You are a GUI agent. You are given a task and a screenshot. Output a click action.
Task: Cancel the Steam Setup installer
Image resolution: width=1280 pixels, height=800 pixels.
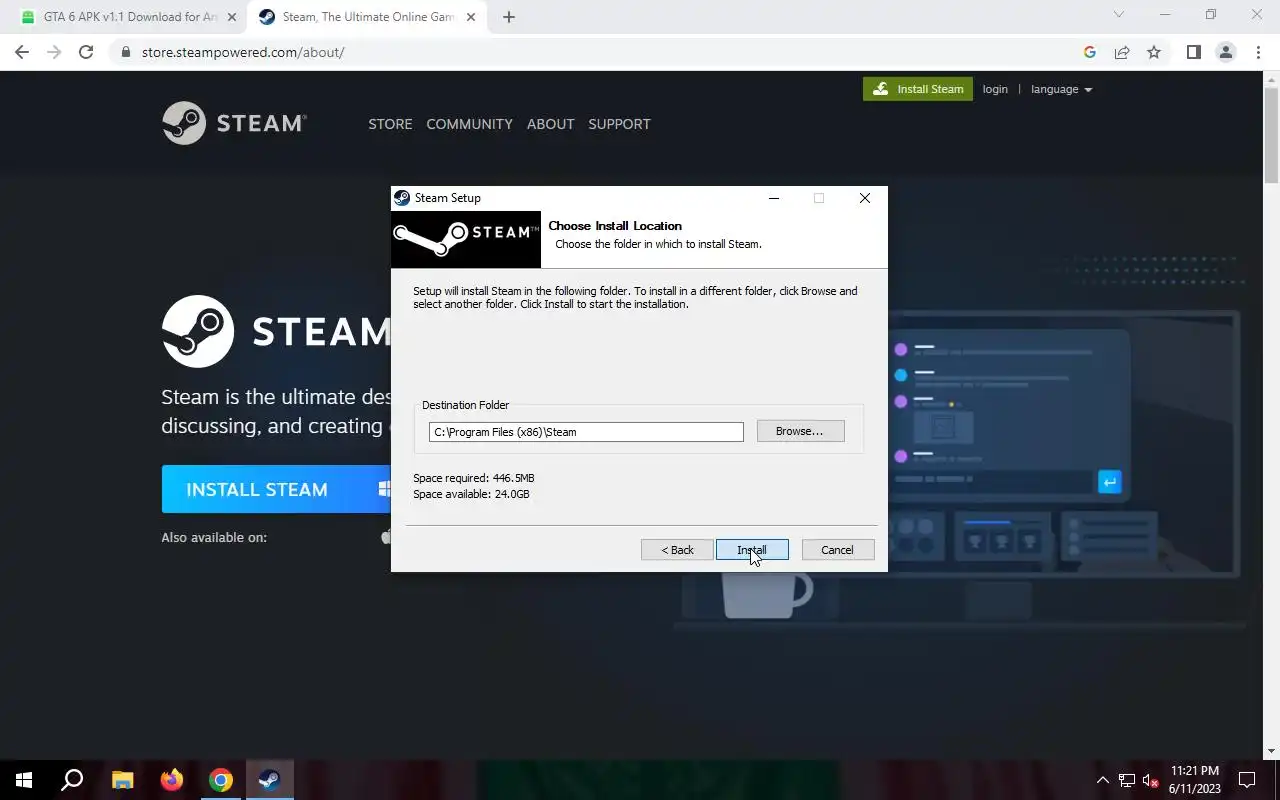[838, 550]
